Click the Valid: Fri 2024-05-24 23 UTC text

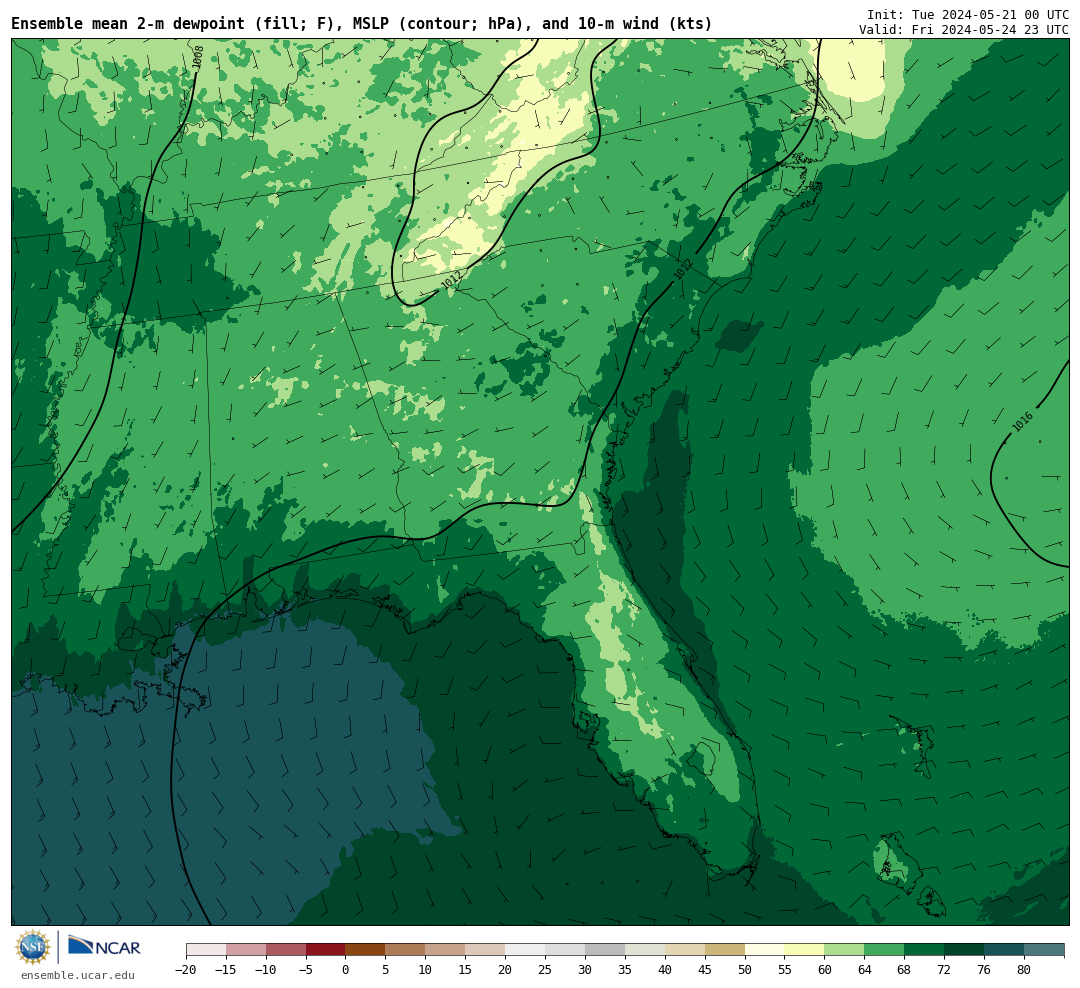coord(964,30)
